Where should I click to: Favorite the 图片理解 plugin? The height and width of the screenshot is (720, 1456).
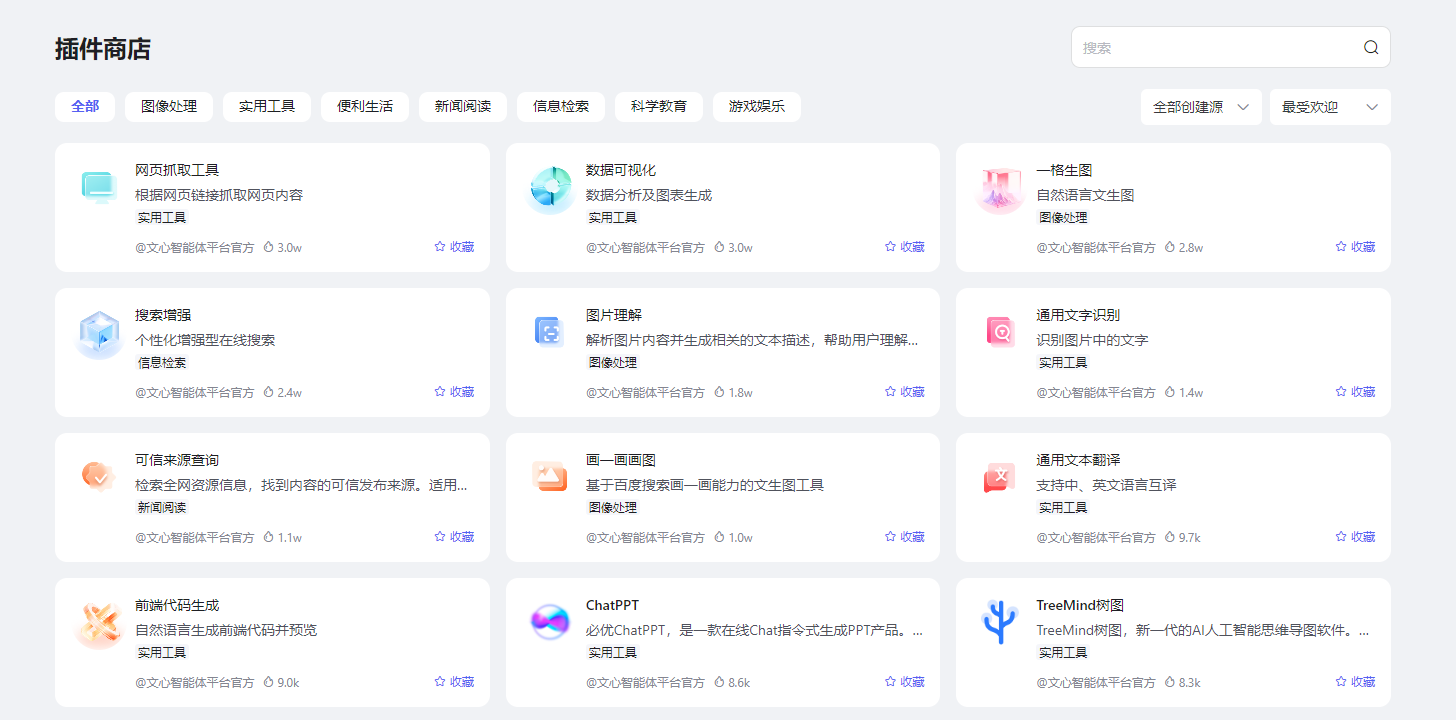tap(905, 392)
